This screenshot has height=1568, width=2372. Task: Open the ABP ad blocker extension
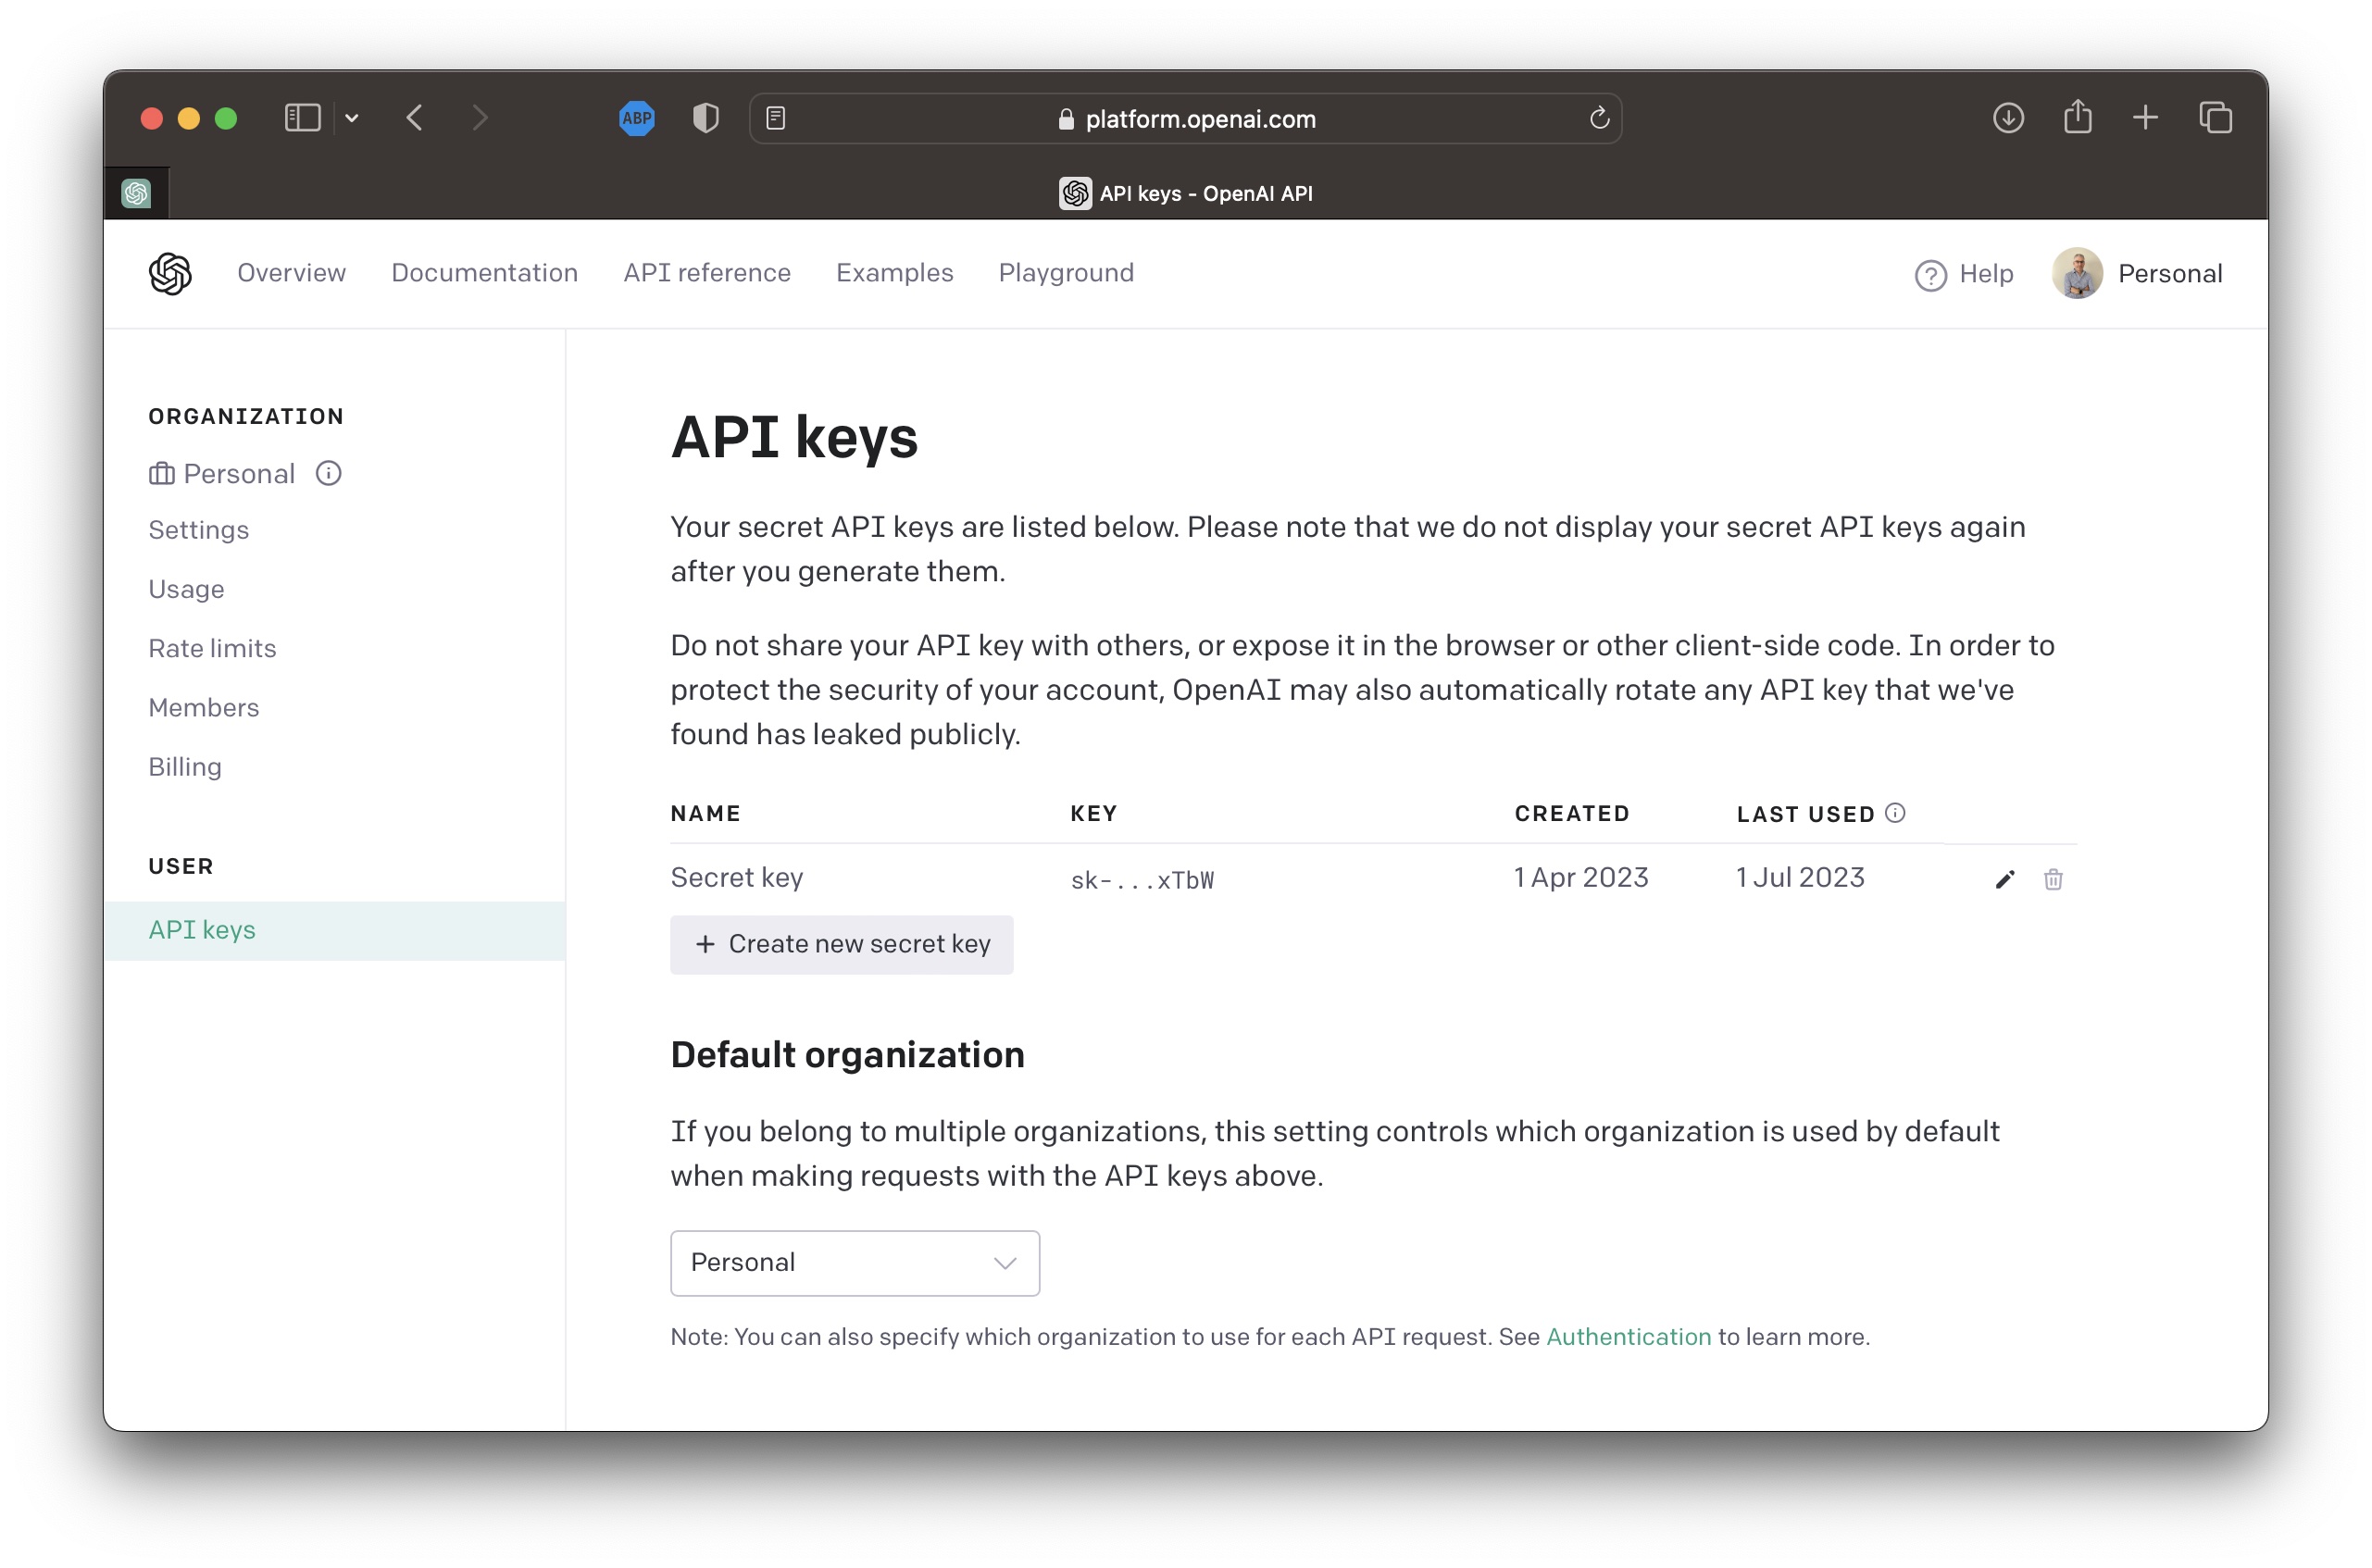[637, 118]
